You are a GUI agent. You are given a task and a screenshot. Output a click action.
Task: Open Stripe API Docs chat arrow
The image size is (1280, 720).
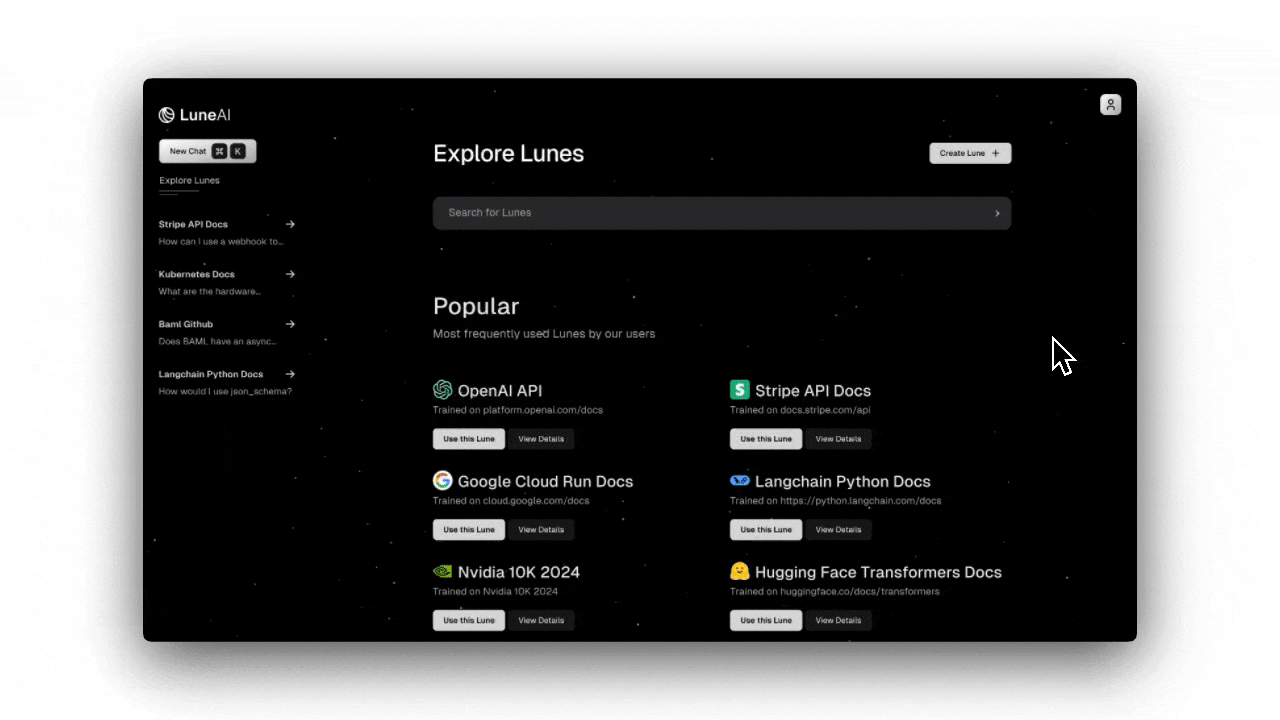click(290, 224)
